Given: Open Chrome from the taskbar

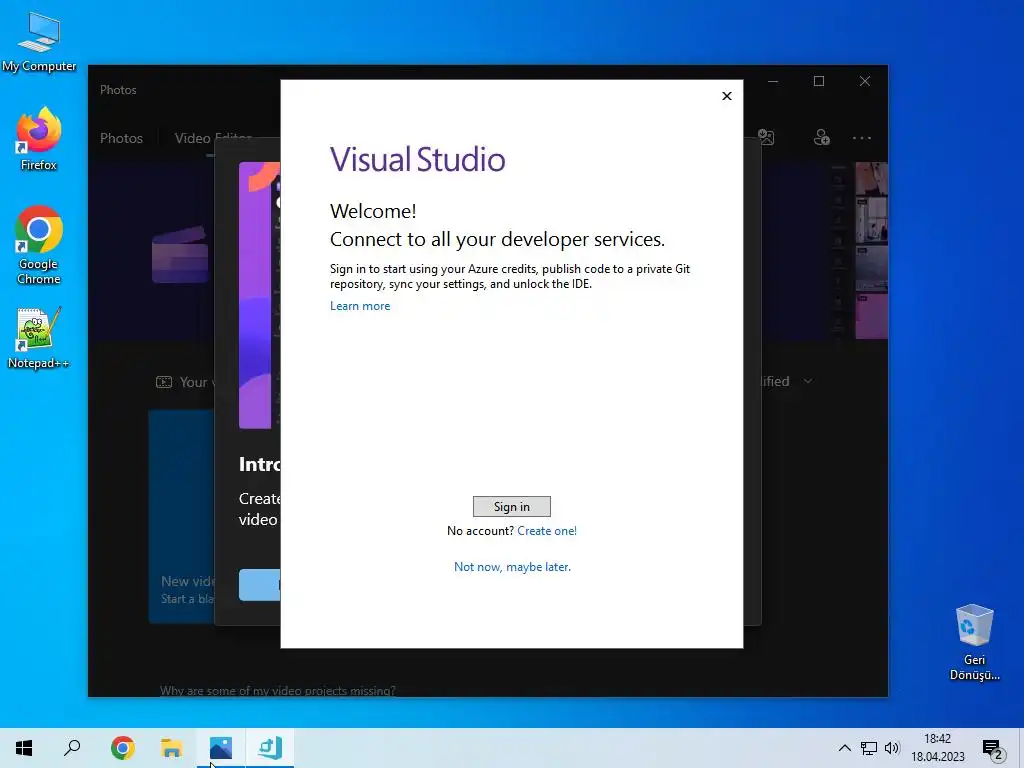Looking at the screenshot, I should tap(122, 748).
